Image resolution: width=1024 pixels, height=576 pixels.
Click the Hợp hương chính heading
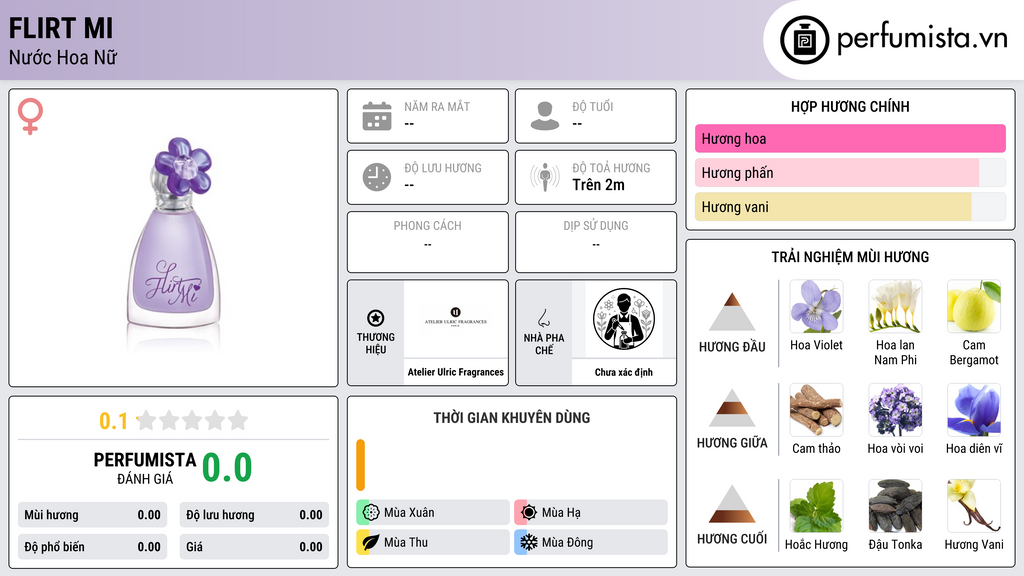pos(850,106)
